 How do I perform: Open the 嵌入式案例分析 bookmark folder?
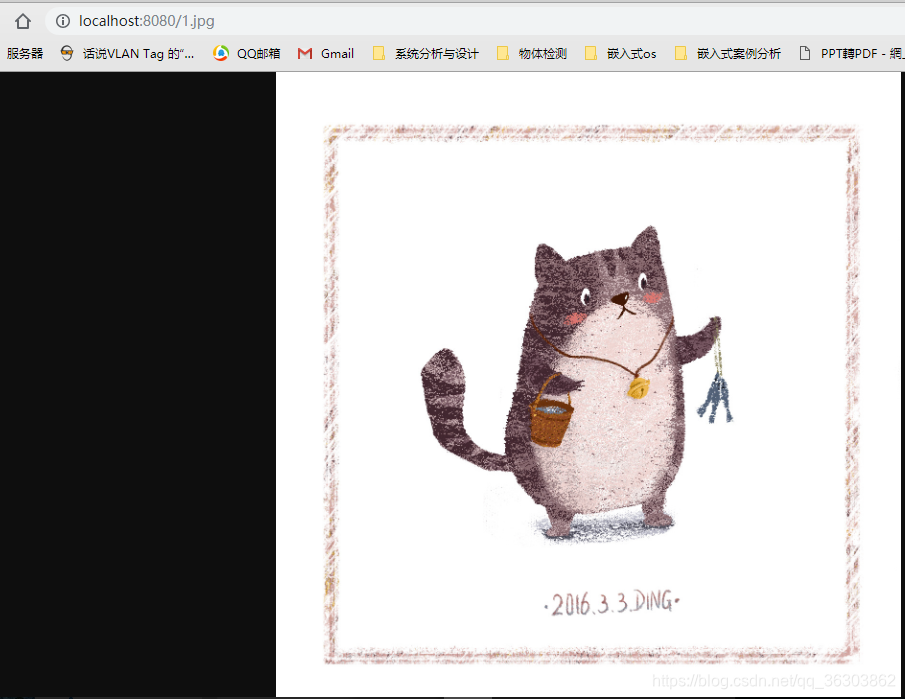[x=728, y=54]
